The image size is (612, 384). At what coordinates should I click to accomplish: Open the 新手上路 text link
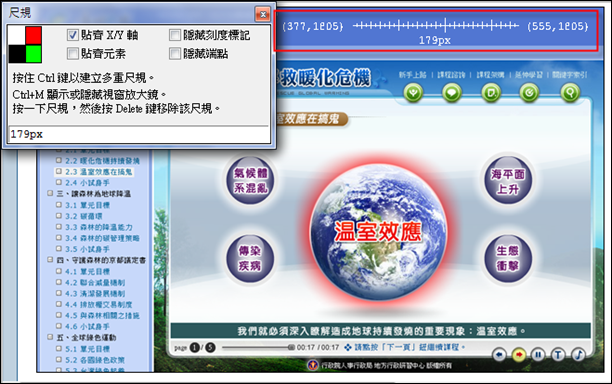[413, 75]
